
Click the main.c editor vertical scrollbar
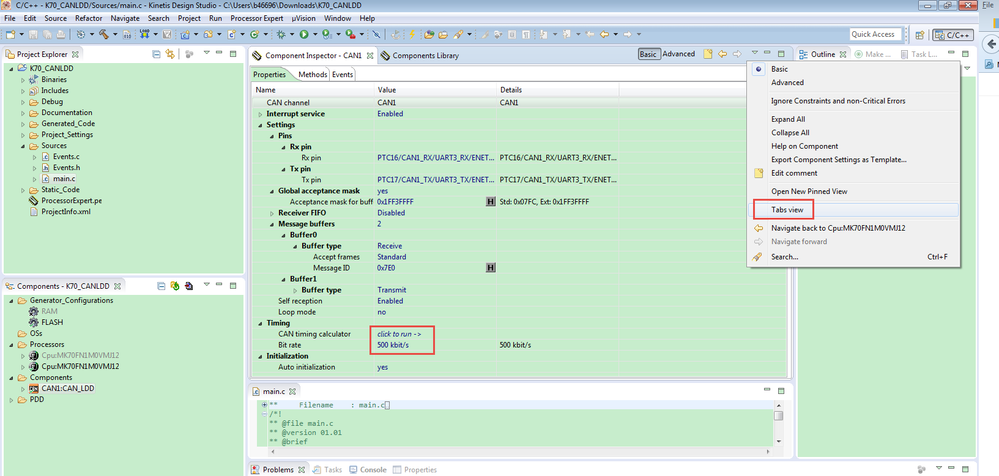pyautogui.click(x=779, y=424)
